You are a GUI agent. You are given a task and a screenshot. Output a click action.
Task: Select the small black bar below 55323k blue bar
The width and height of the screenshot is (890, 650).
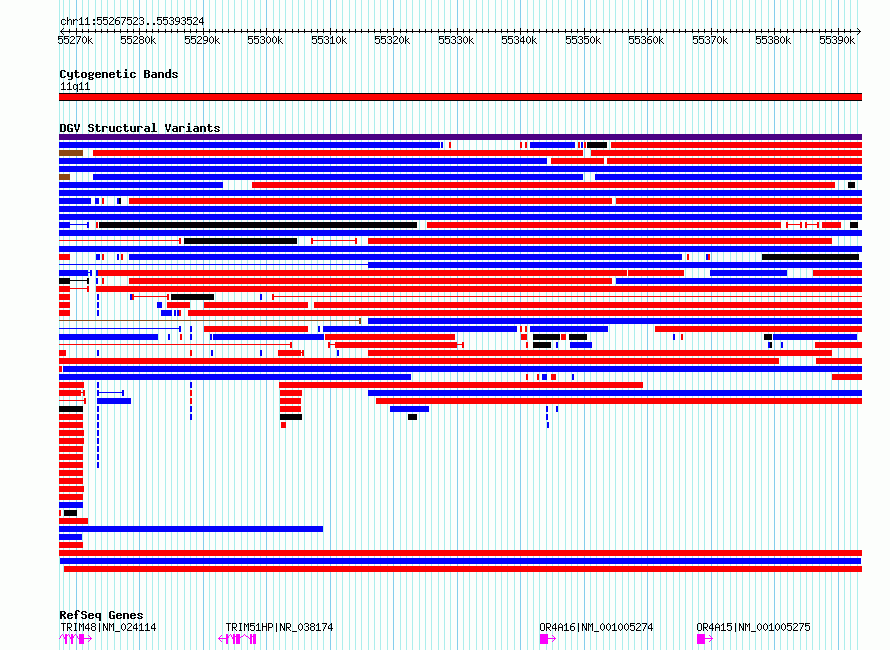point(413,417)
